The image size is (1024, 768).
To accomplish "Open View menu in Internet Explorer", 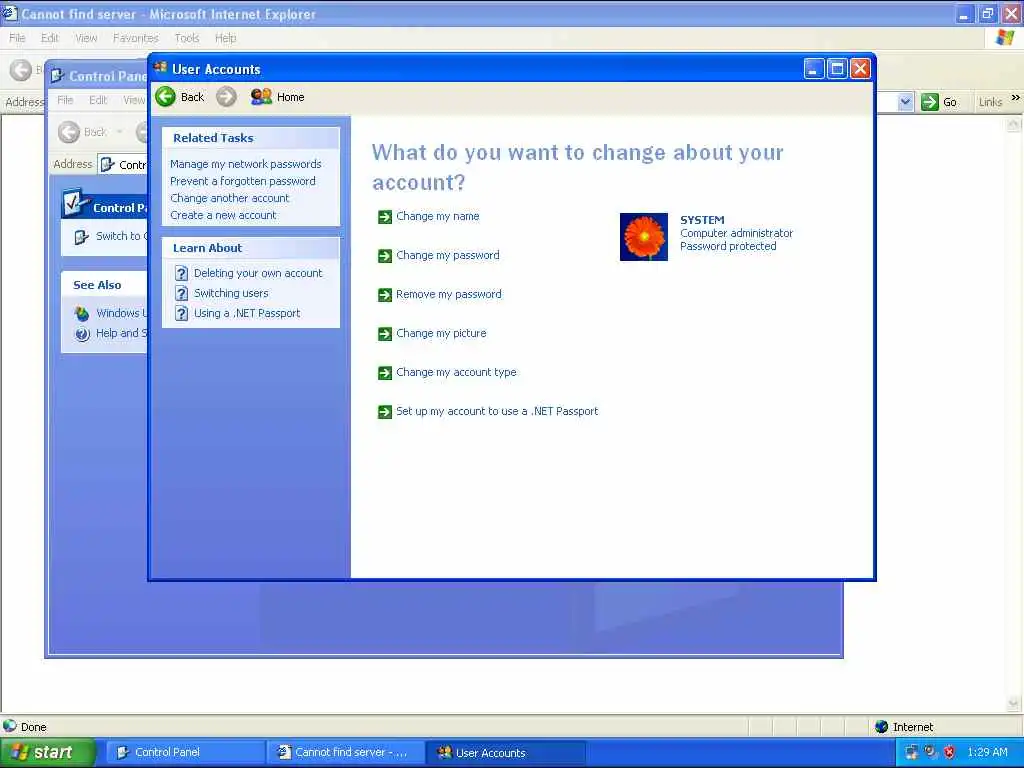I will pyautogui.click(x=86, y=38).
